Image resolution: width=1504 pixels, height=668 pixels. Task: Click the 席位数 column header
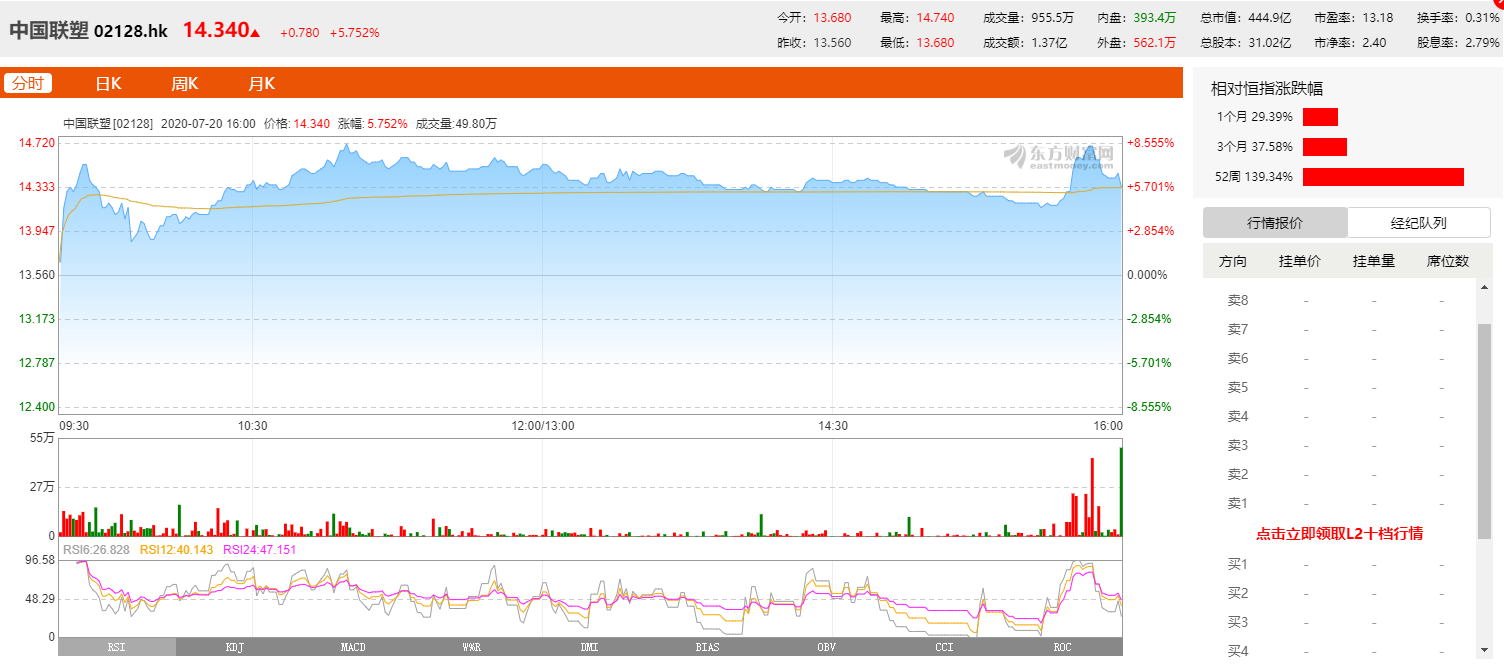click(1448, 262)
